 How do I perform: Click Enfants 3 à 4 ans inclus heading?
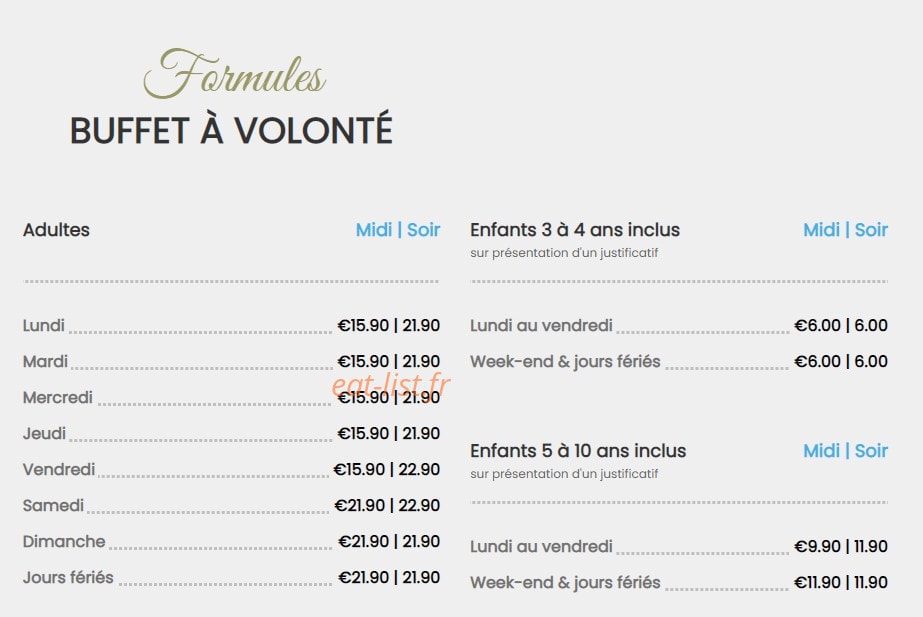coord(575,230)
